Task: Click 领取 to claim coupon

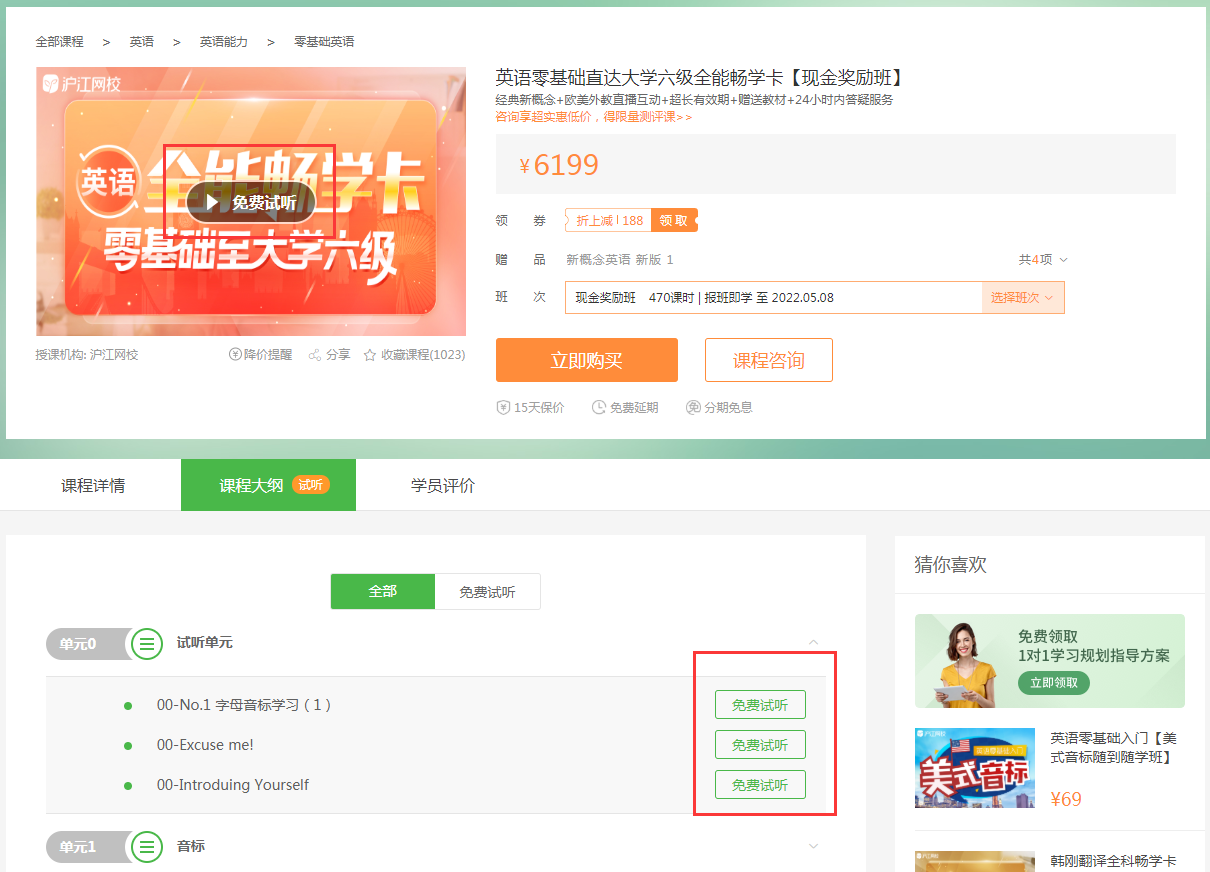Action: [x=673, y=221]
